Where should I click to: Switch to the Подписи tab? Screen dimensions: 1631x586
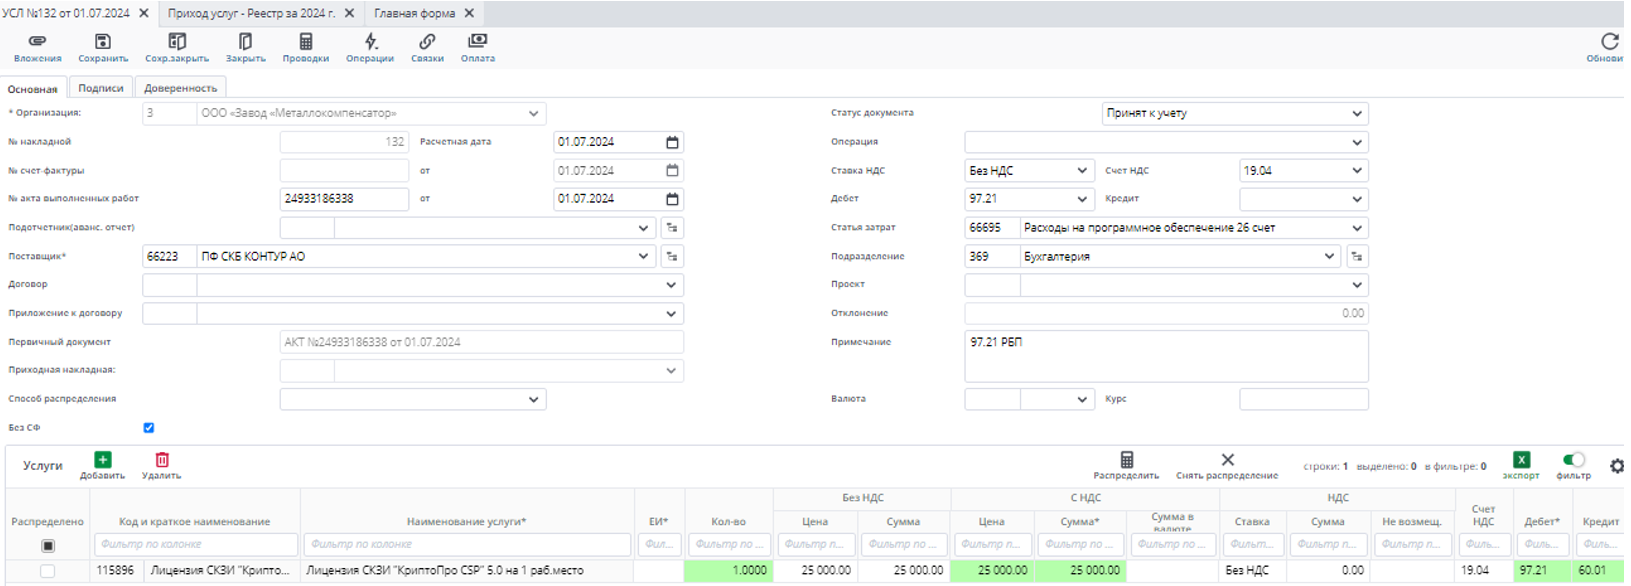(101, 88)
